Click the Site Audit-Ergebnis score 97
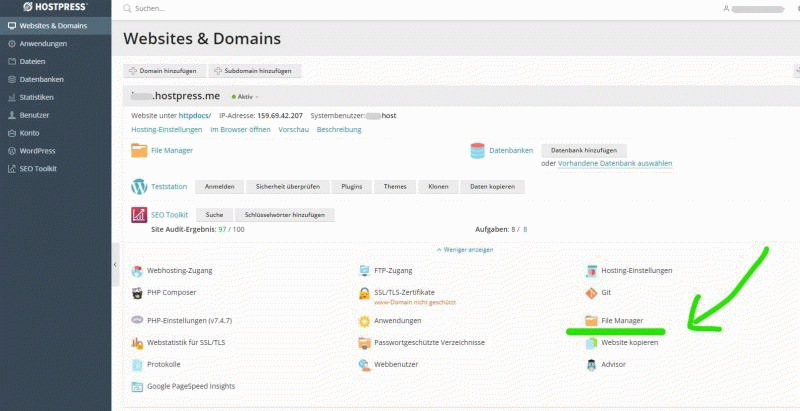 [222, 229]
